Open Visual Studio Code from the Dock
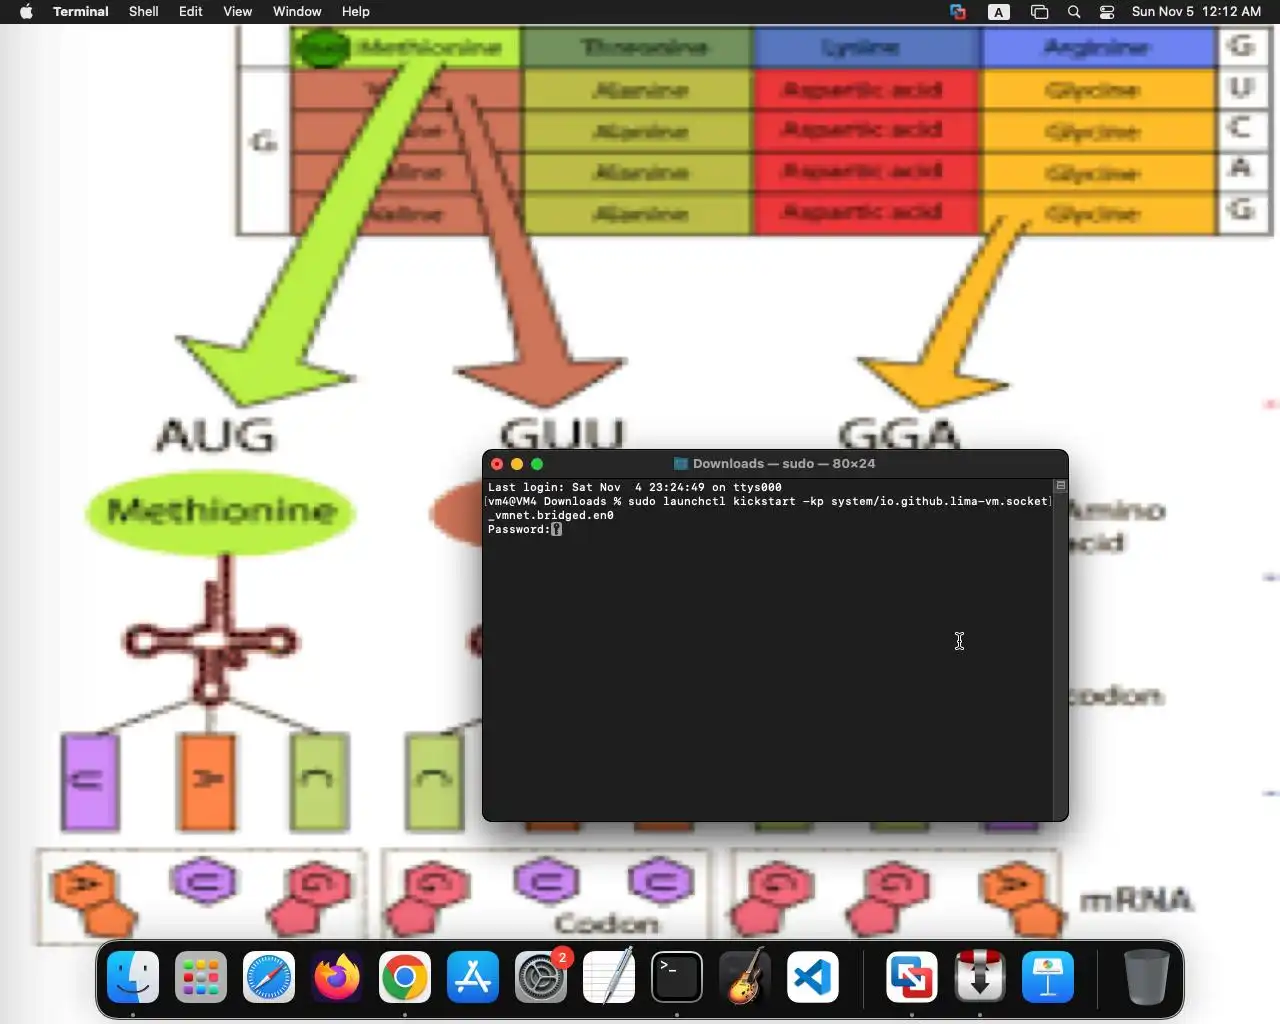 click(813, 977)
